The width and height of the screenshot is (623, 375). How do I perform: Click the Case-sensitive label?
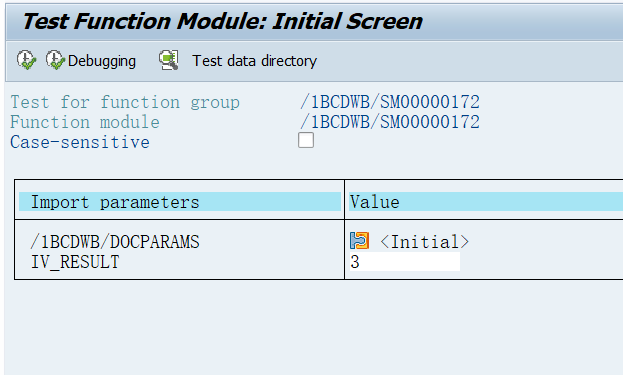80,142
